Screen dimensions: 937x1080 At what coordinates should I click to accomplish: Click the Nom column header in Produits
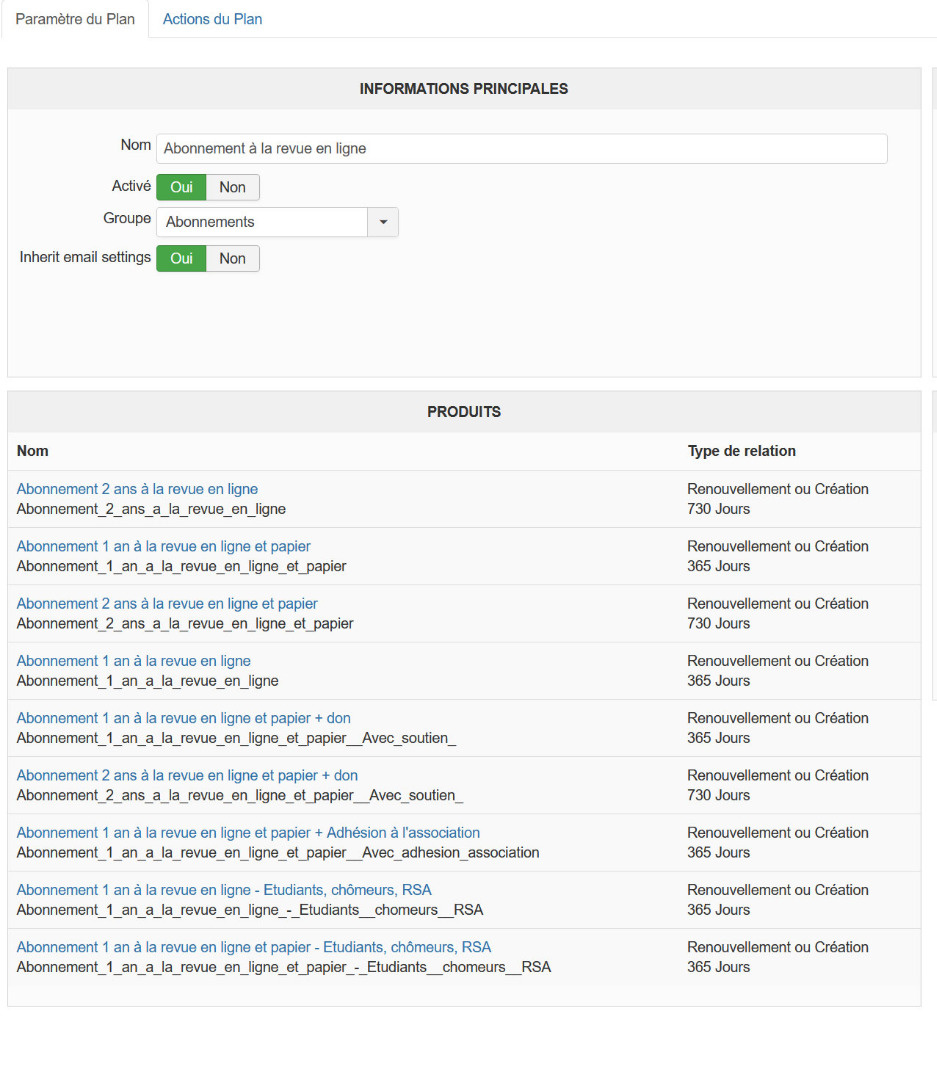32,451
